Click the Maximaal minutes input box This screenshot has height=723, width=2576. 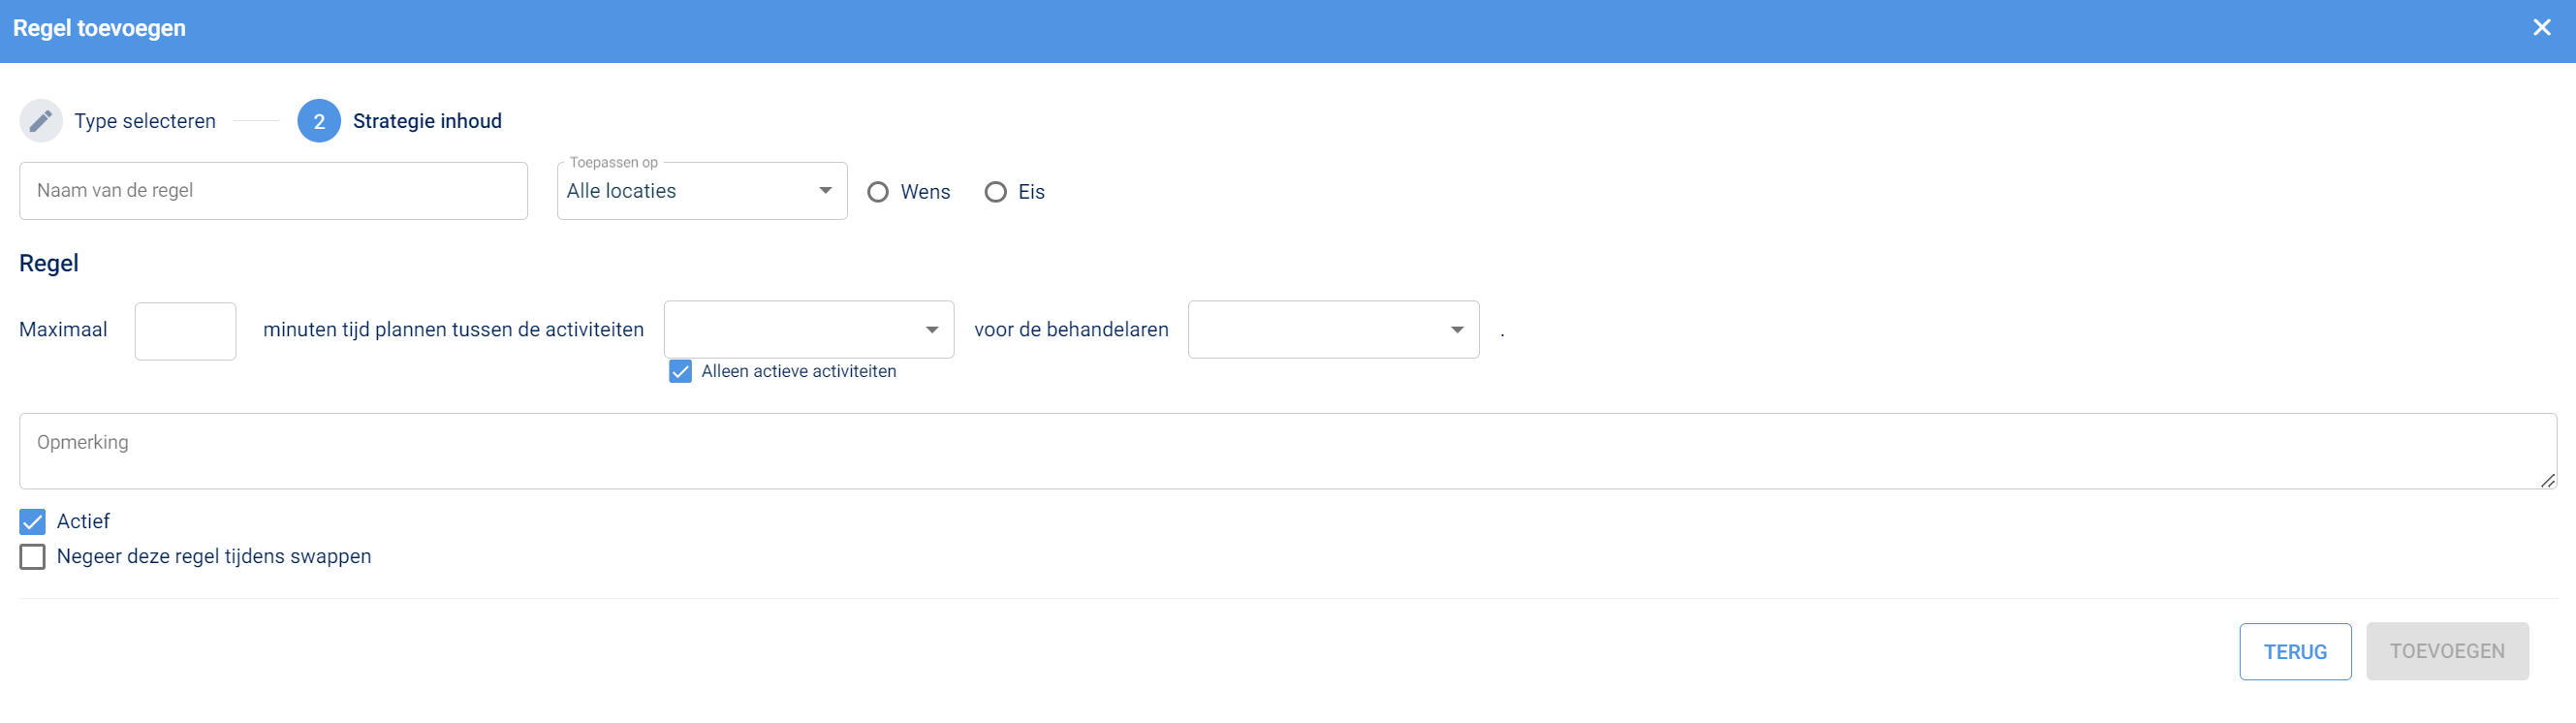pos(186,331)
